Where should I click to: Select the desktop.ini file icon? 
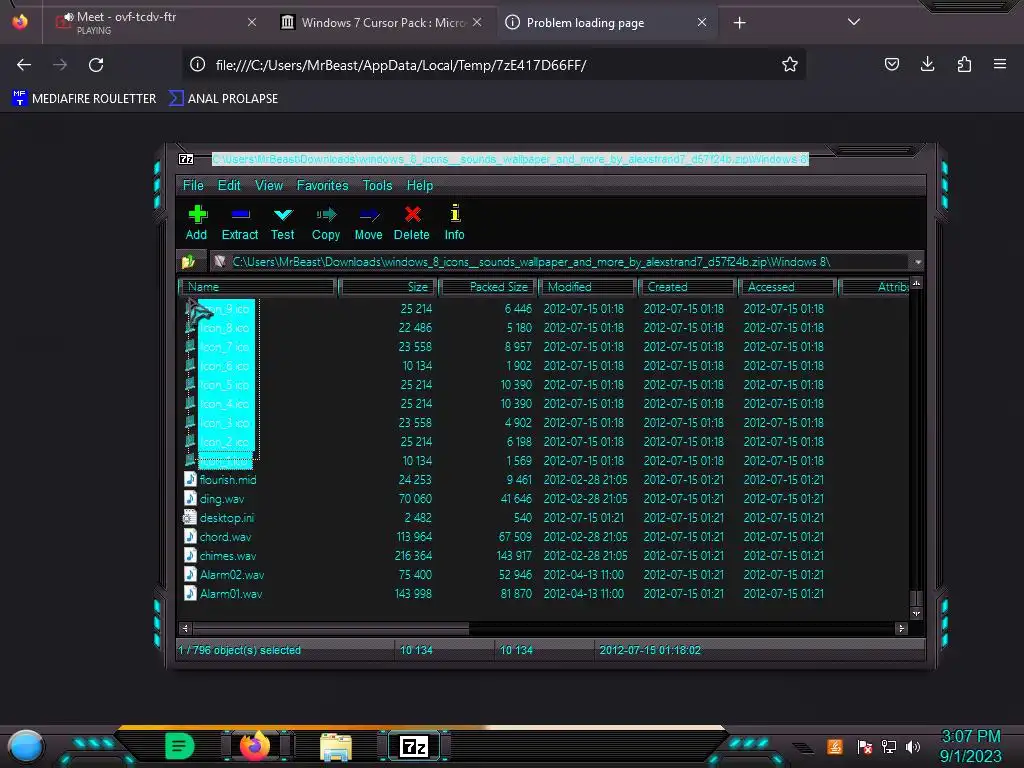[x=190, y=517]
